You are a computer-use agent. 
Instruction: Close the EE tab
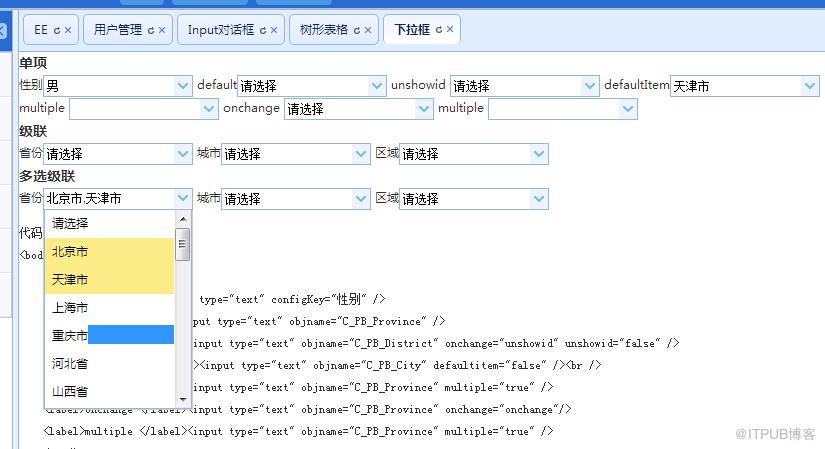click(x=68, y=30)
